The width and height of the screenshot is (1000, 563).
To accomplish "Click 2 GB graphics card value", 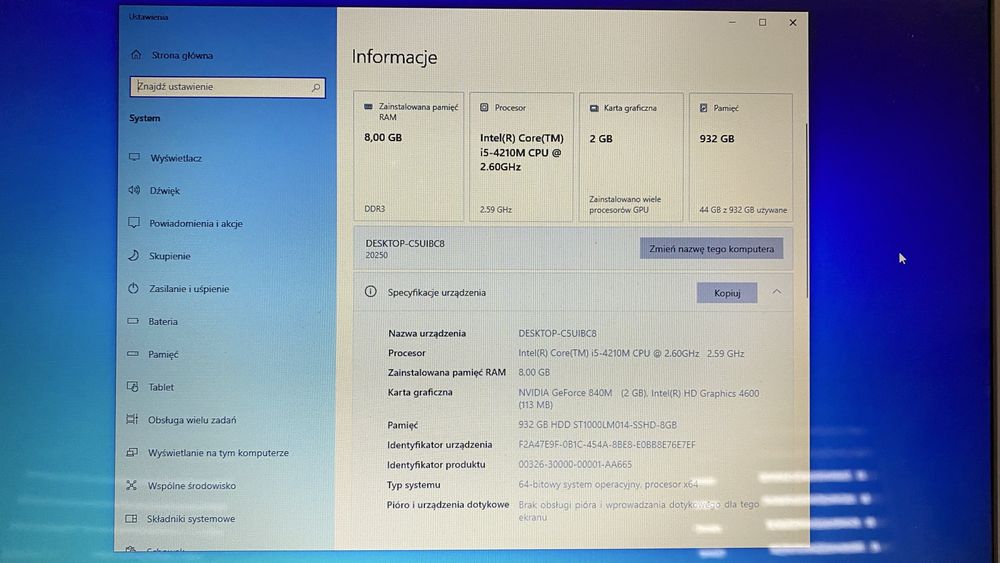I will point(601,138).
